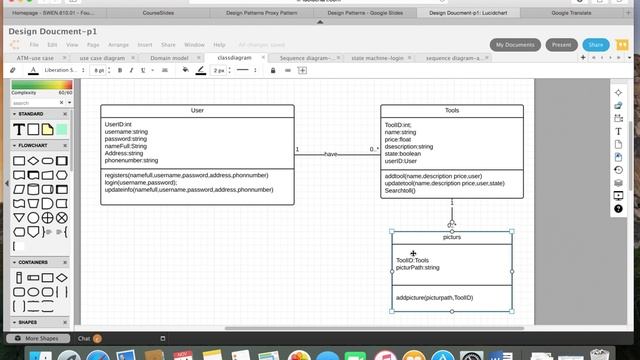The height and width of the screenshot is (360, 640).
Task: Select the Text shape in Standard library
Action: (x=19, y=130)
